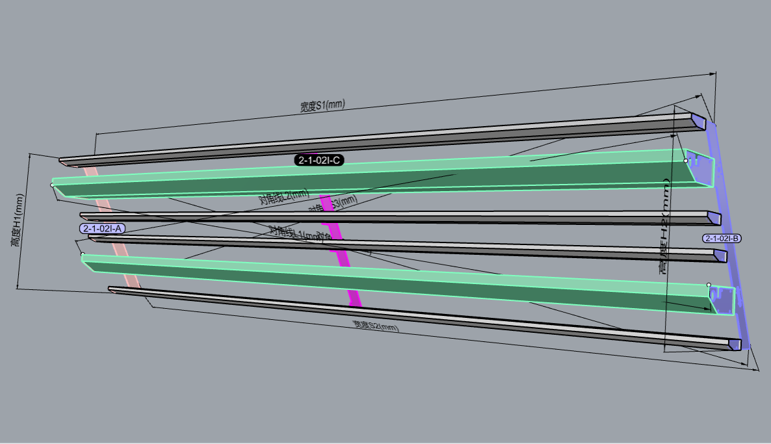Click the 2-1-02I-B label tag
771x444 pixels.
pos(721,238)
